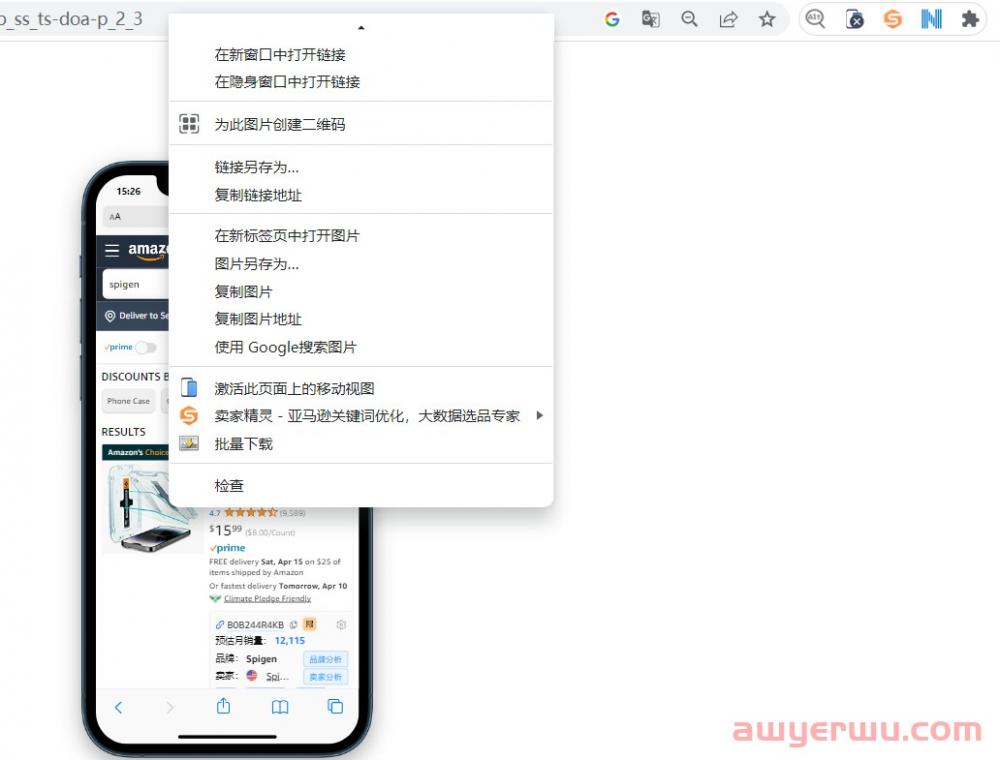Click the Google icon in address bar

coord(612,19)
